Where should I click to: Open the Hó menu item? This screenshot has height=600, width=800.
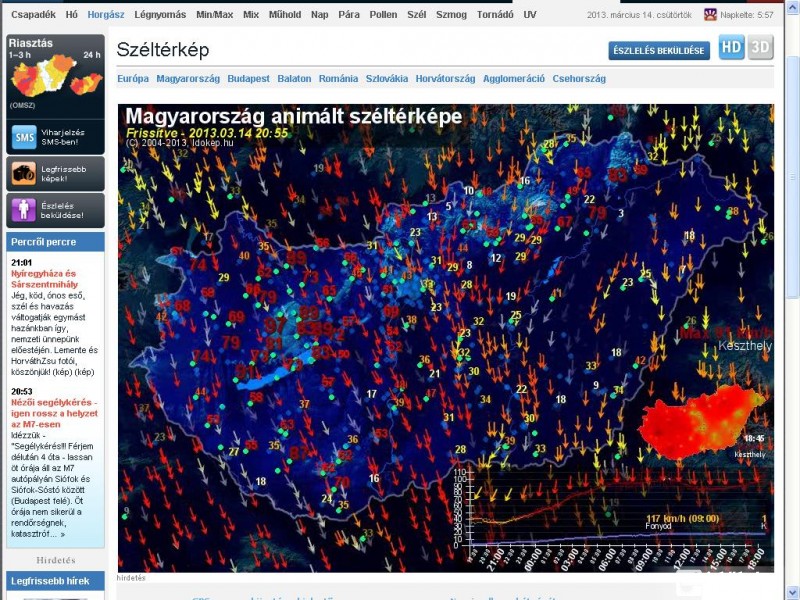71,15
